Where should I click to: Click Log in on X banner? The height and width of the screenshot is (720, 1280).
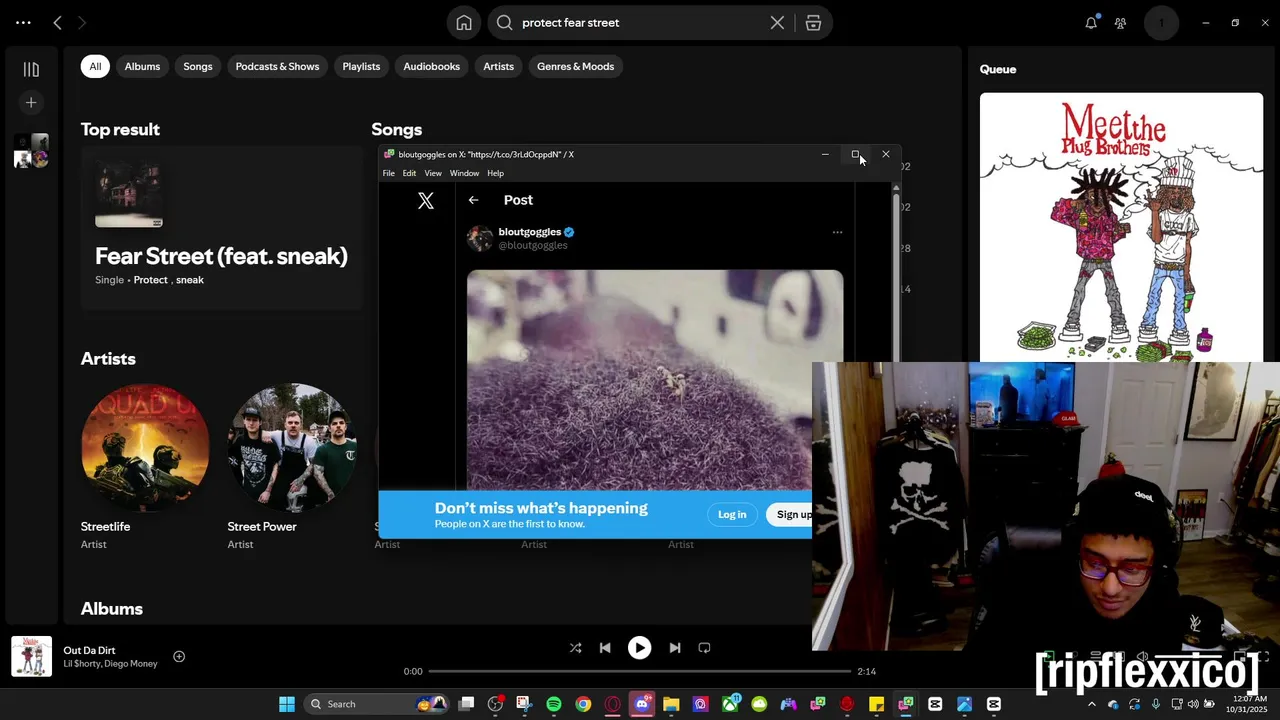[732, 514]
